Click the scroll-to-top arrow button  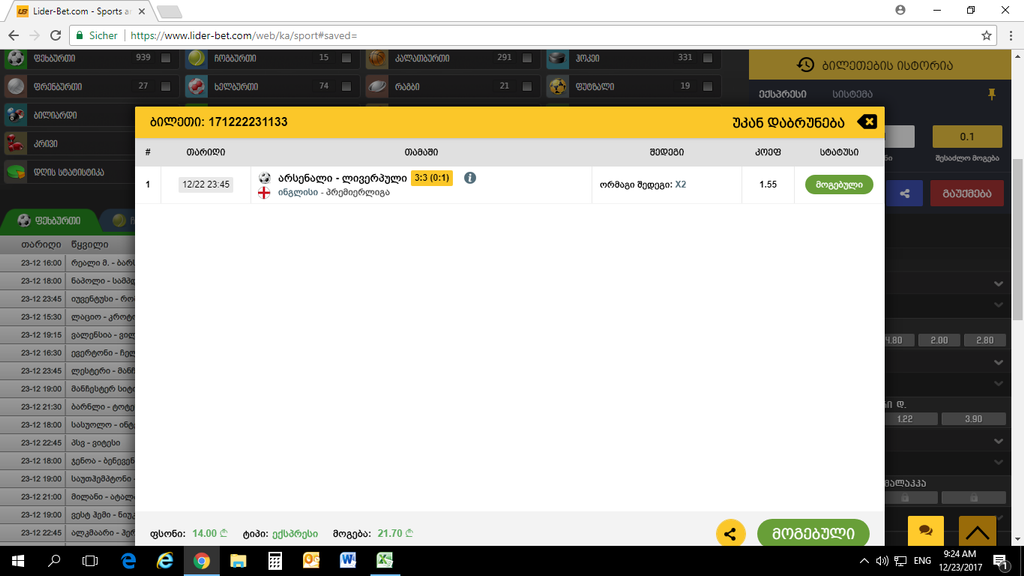pos(977,530)
